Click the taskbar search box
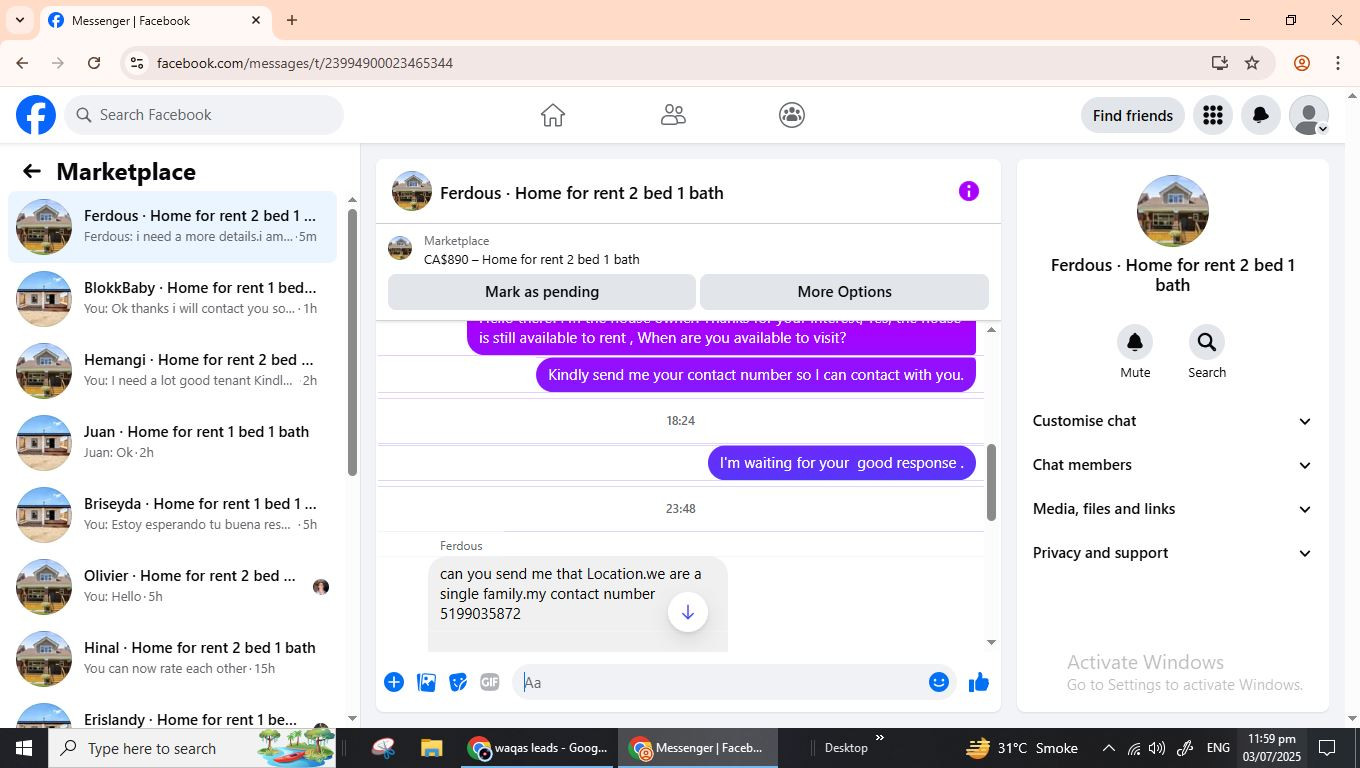This screenshot has width=1360, height=768. pyautogui.click(x=192, y=748)
